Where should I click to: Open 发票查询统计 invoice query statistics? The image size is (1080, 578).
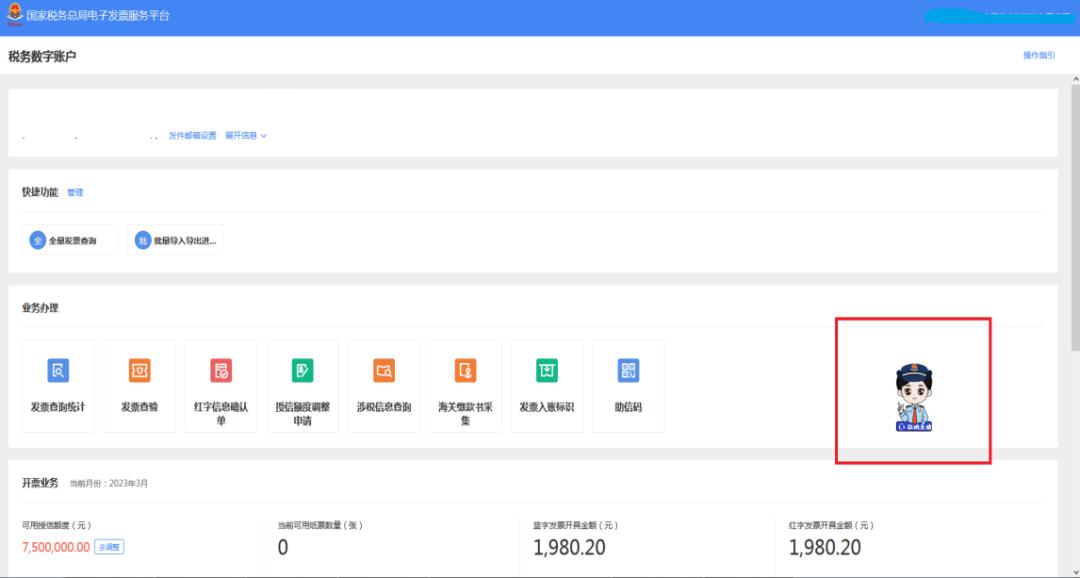click(x=58, y=372)
